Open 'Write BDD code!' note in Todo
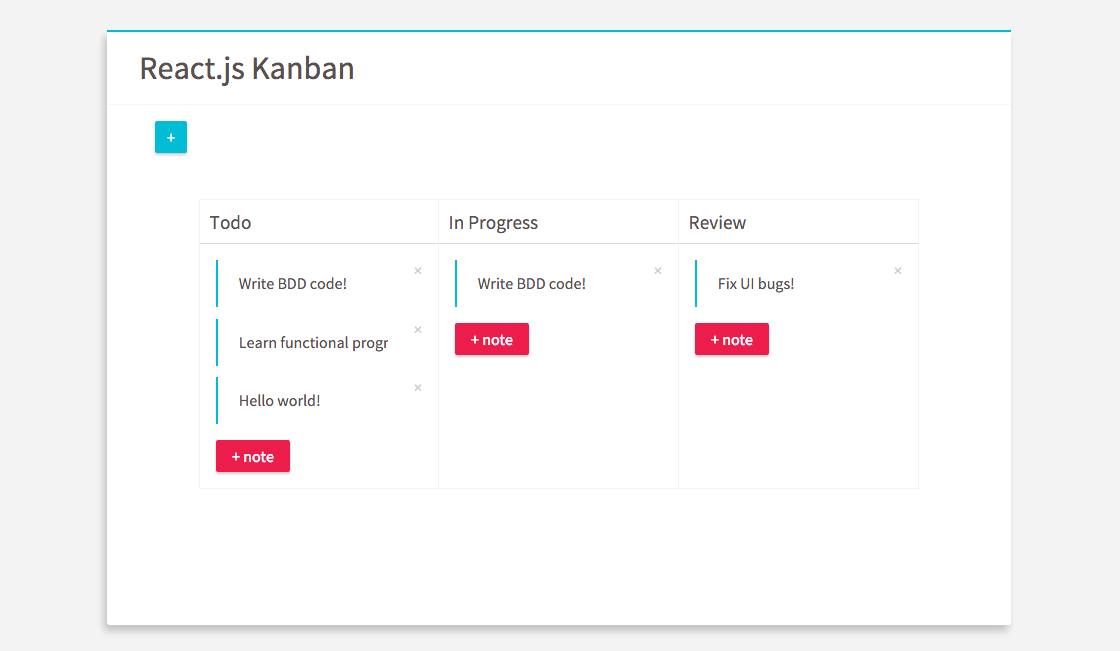This screenshot has width=1120, height=651. [293, 284]
